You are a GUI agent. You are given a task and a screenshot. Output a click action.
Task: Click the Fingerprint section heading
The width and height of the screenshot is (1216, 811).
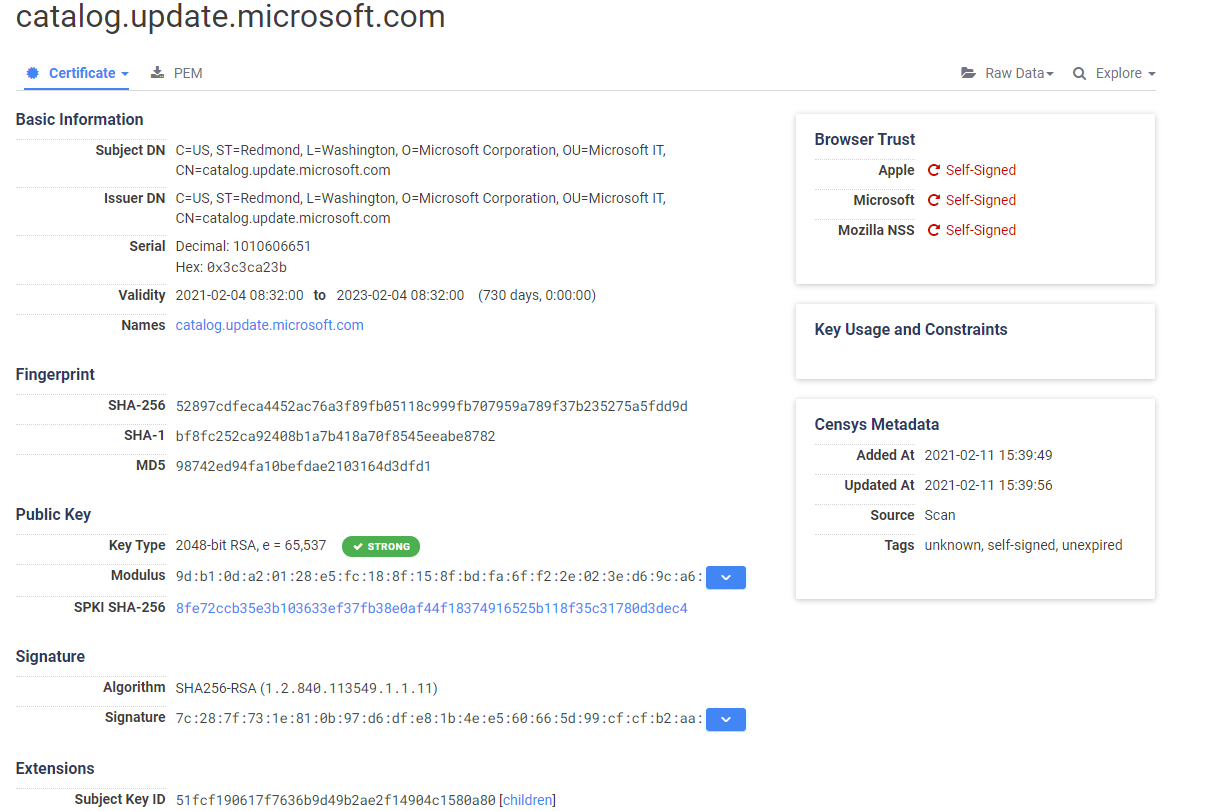(x=56, y=374)
